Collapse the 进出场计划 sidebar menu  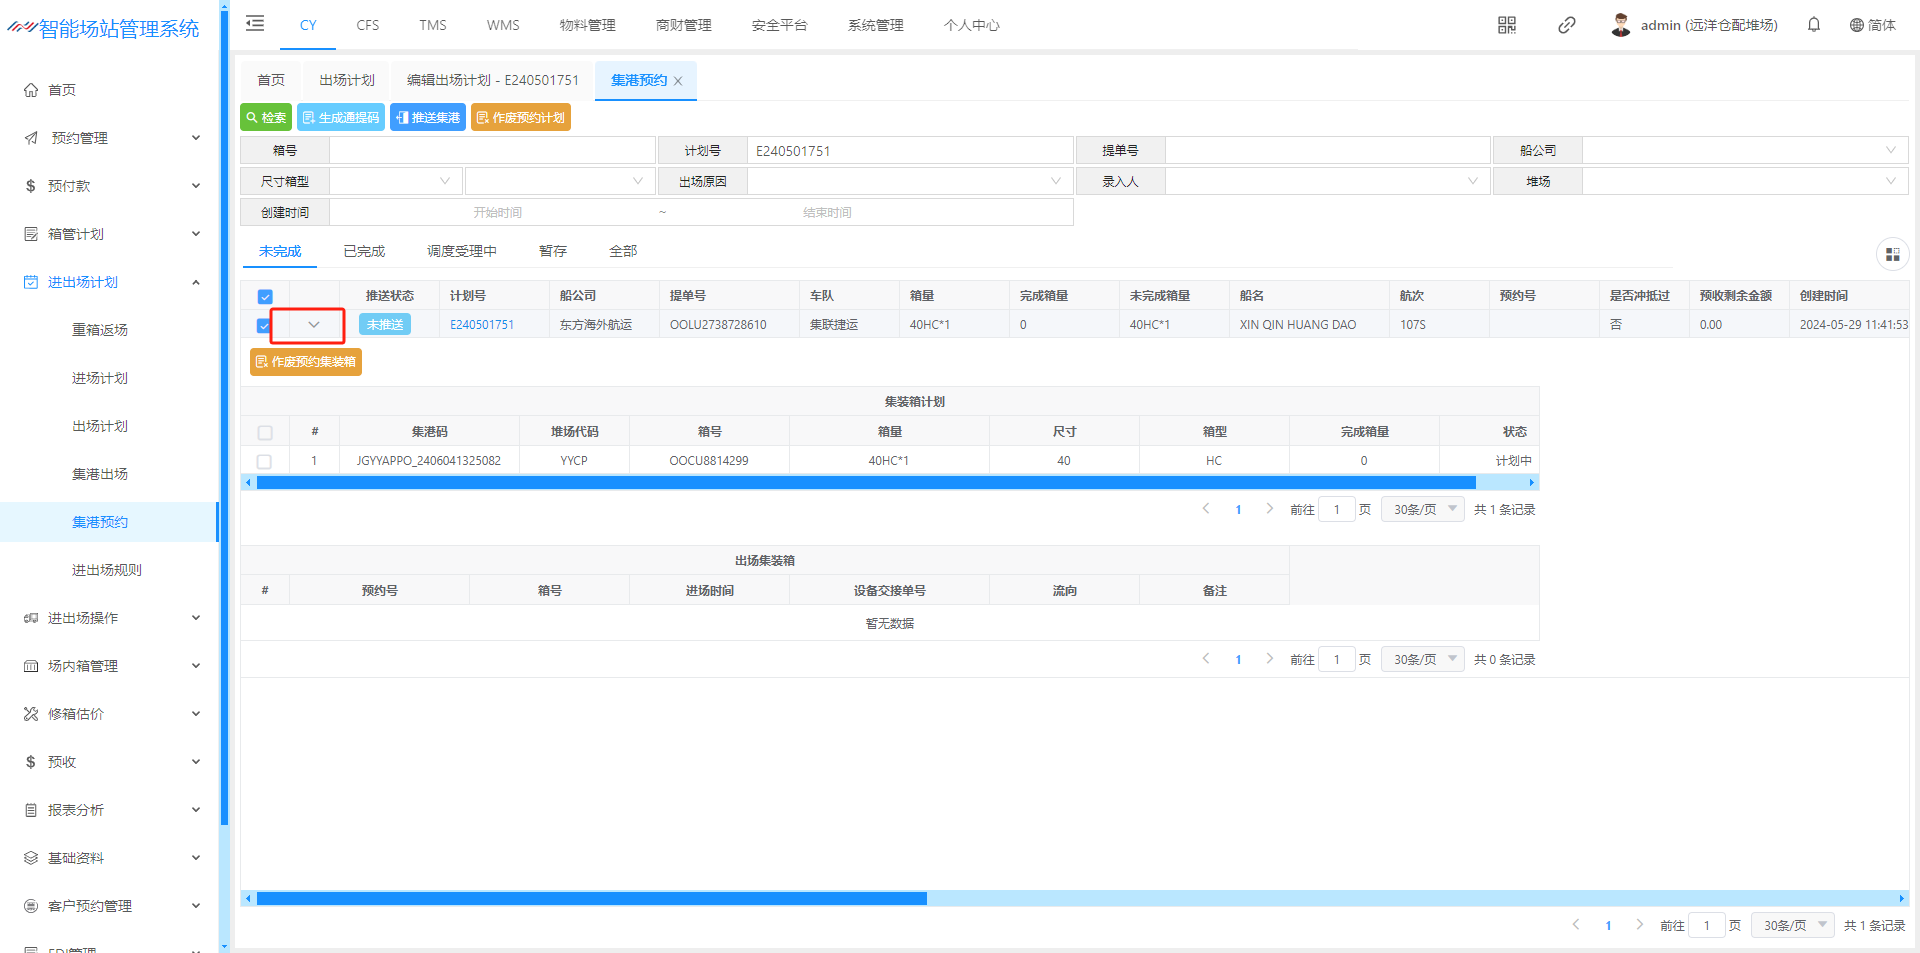tap(196, 282)
